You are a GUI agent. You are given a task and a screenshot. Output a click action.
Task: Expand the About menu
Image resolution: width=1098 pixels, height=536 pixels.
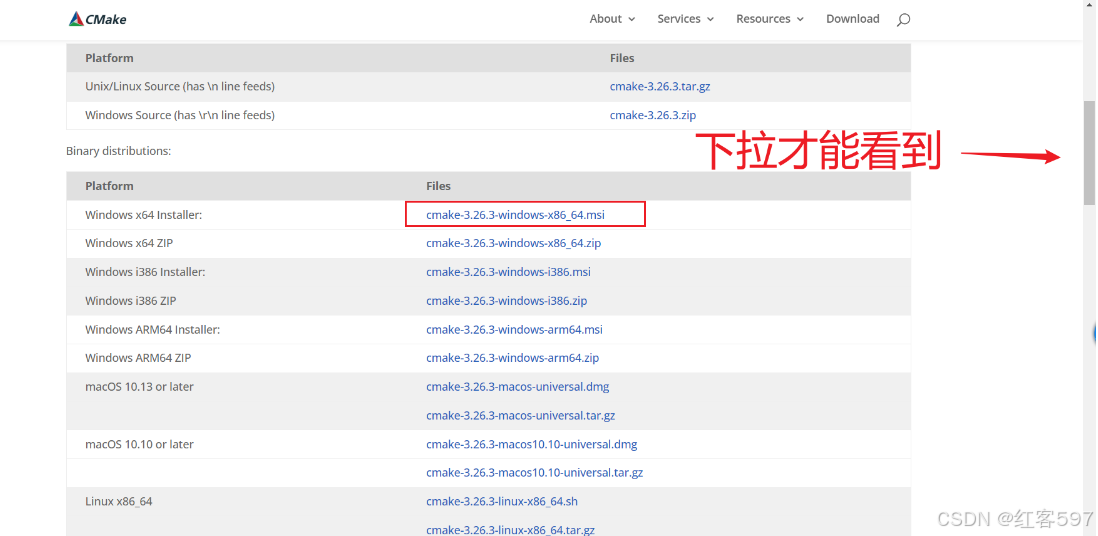click(612, 19)
